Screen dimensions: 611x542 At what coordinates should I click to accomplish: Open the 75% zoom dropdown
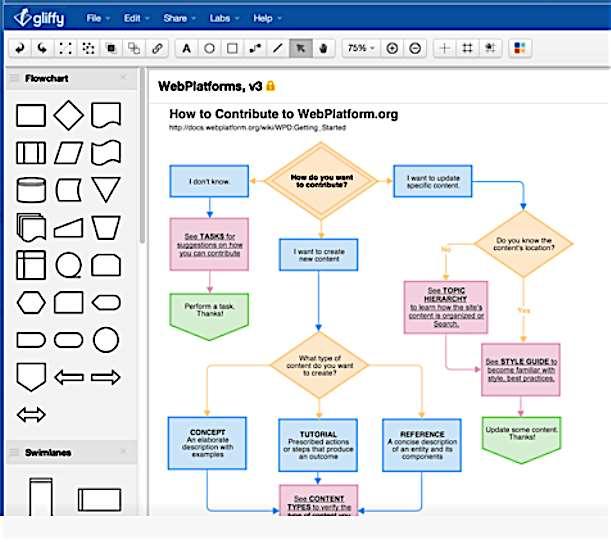pos(361,48)
